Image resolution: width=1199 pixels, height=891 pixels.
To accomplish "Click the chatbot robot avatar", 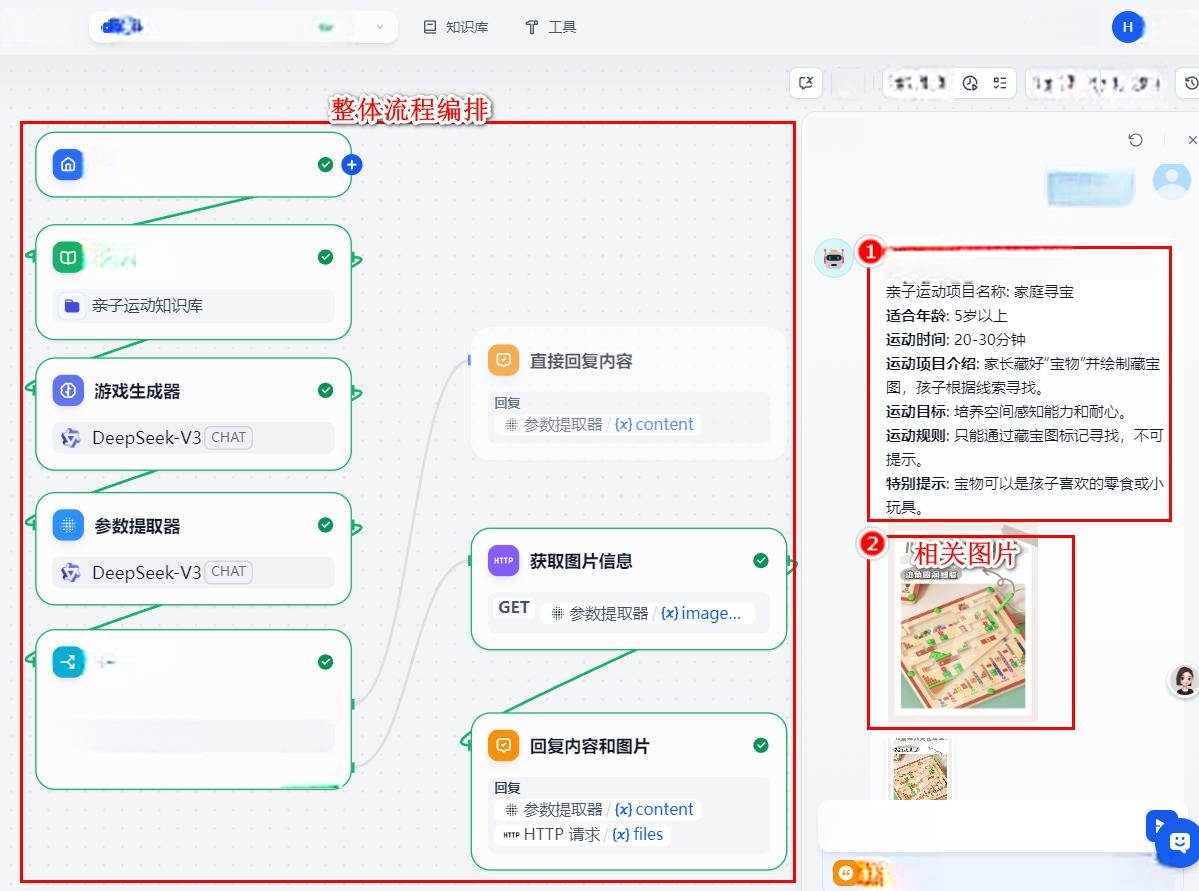I will tap(833, 258).
